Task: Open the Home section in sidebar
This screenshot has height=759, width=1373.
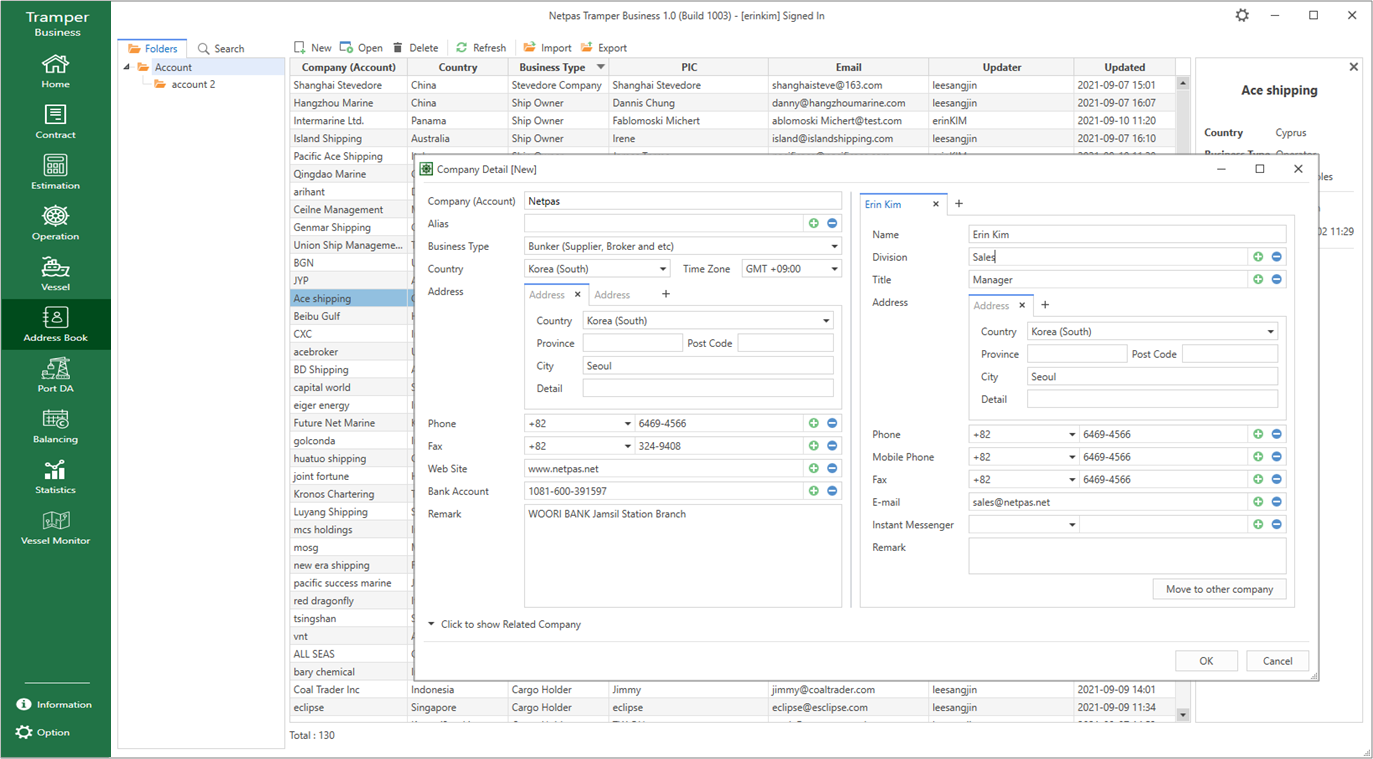Action: coord(55,71)
